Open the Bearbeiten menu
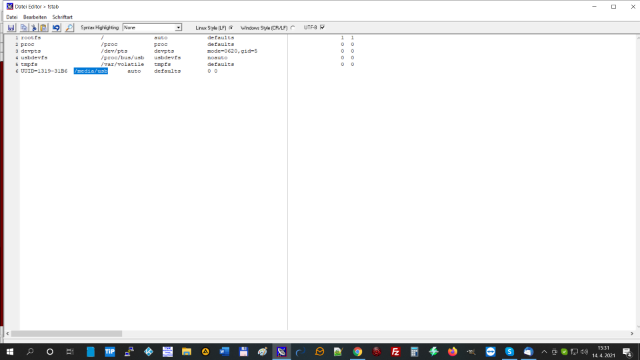Screen dimensions: 640x360 (x=35, y=17)
